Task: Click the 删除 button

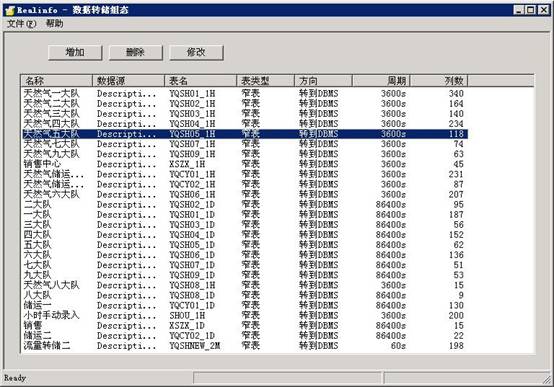Action: pyautogui.click(x=135, y=52)
